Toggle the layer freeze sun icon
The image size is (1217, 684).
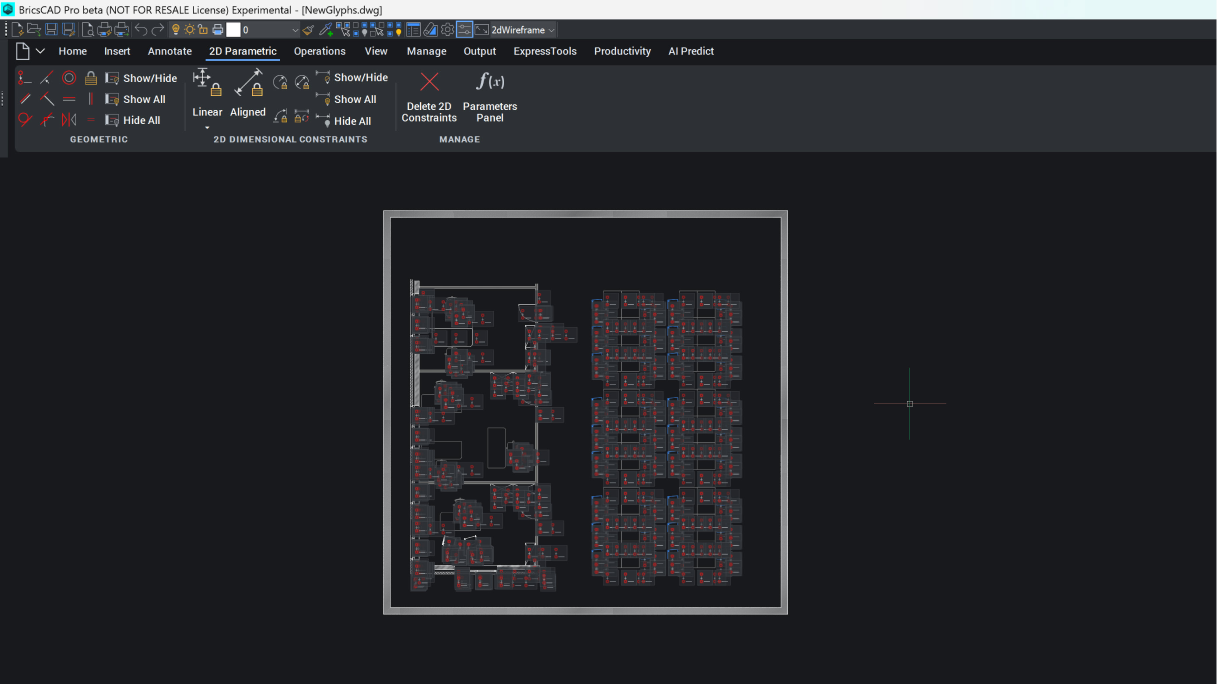[x=189, y=30]
